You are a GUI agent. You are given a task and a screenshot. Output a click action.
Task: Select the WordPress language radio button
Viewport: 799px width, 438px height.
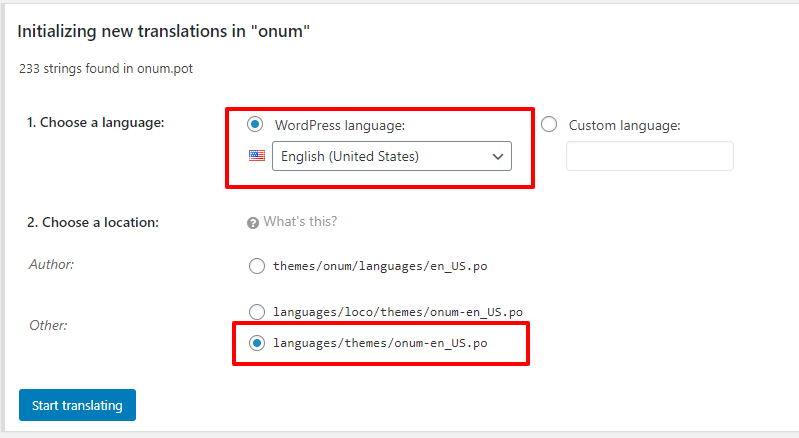click(256, 125)
